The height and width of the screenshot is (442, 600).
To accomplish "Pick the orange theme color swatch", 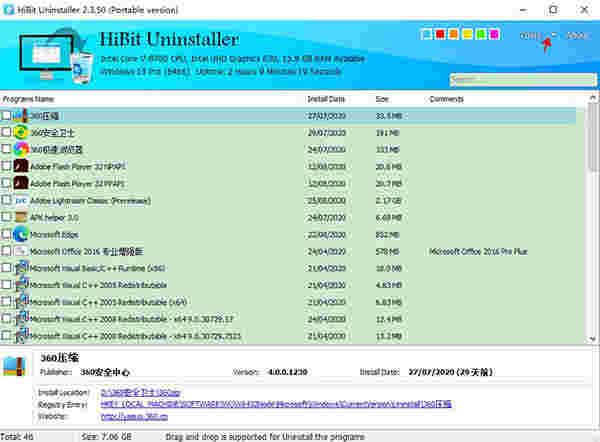I will [x=453, y=34].
